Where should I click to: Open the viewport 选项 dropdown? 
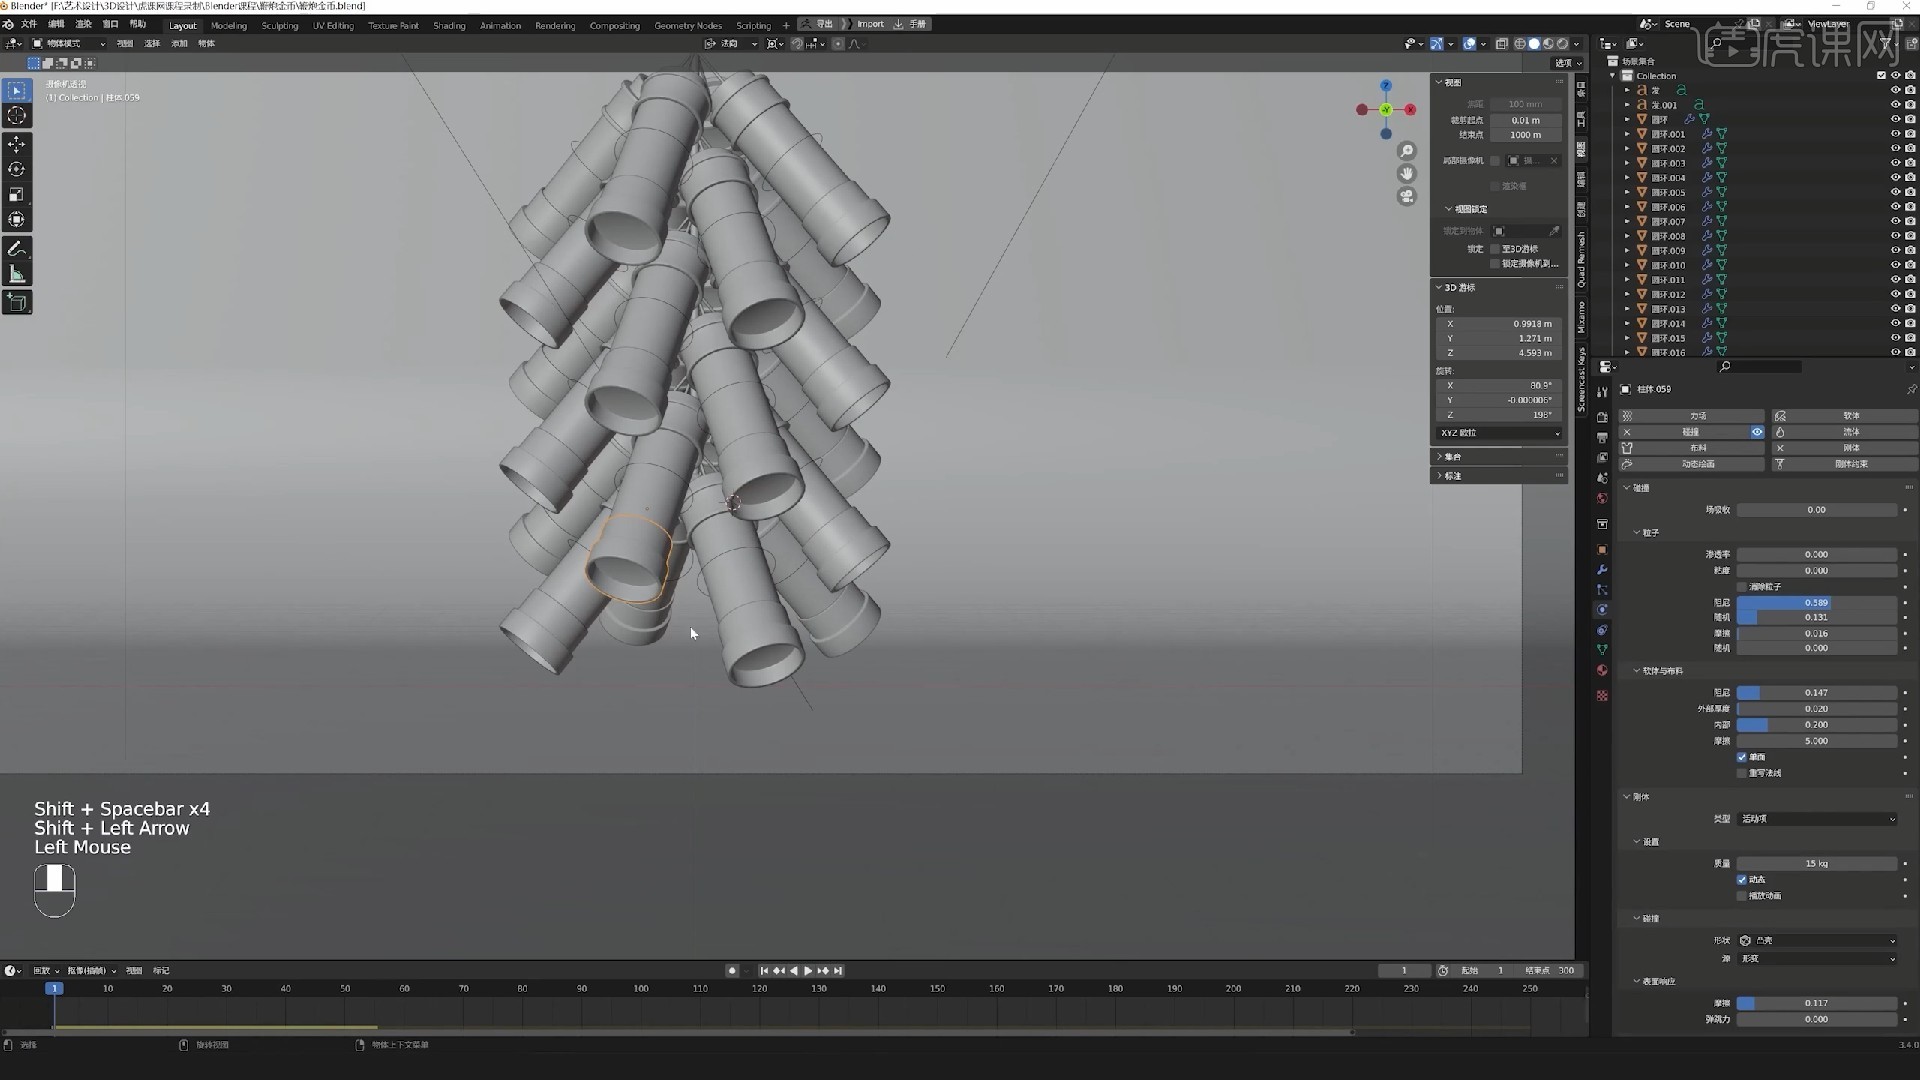tap(1568, 63)
